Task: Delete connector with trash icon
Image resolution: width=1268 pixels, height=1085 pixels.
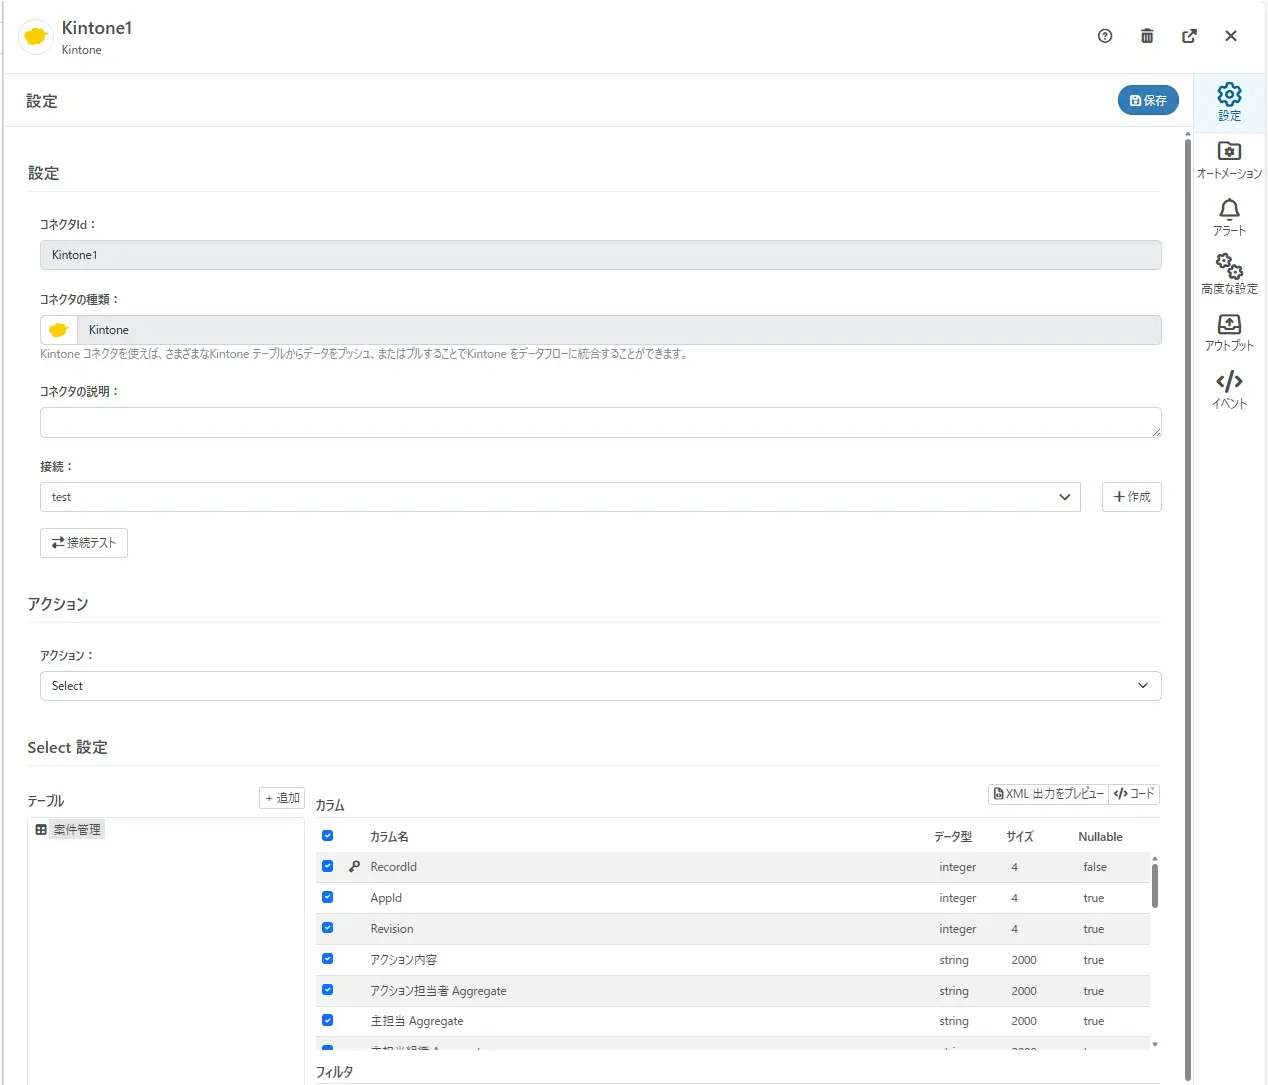Action: [x=1147, y=36]
